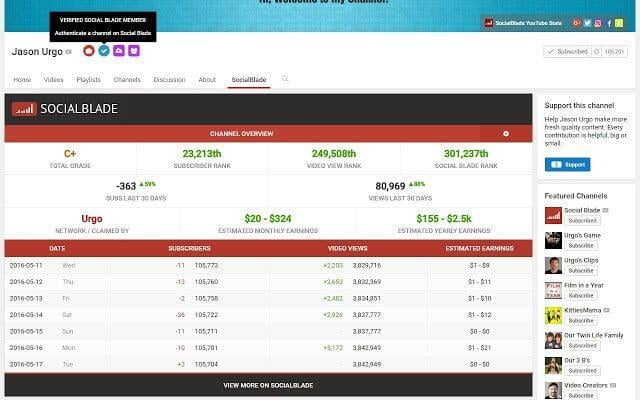Viewport: 640px width, 400px height.
Task: Unsubscribe from the Social Blade featured channel
Action: click(582, 221)
